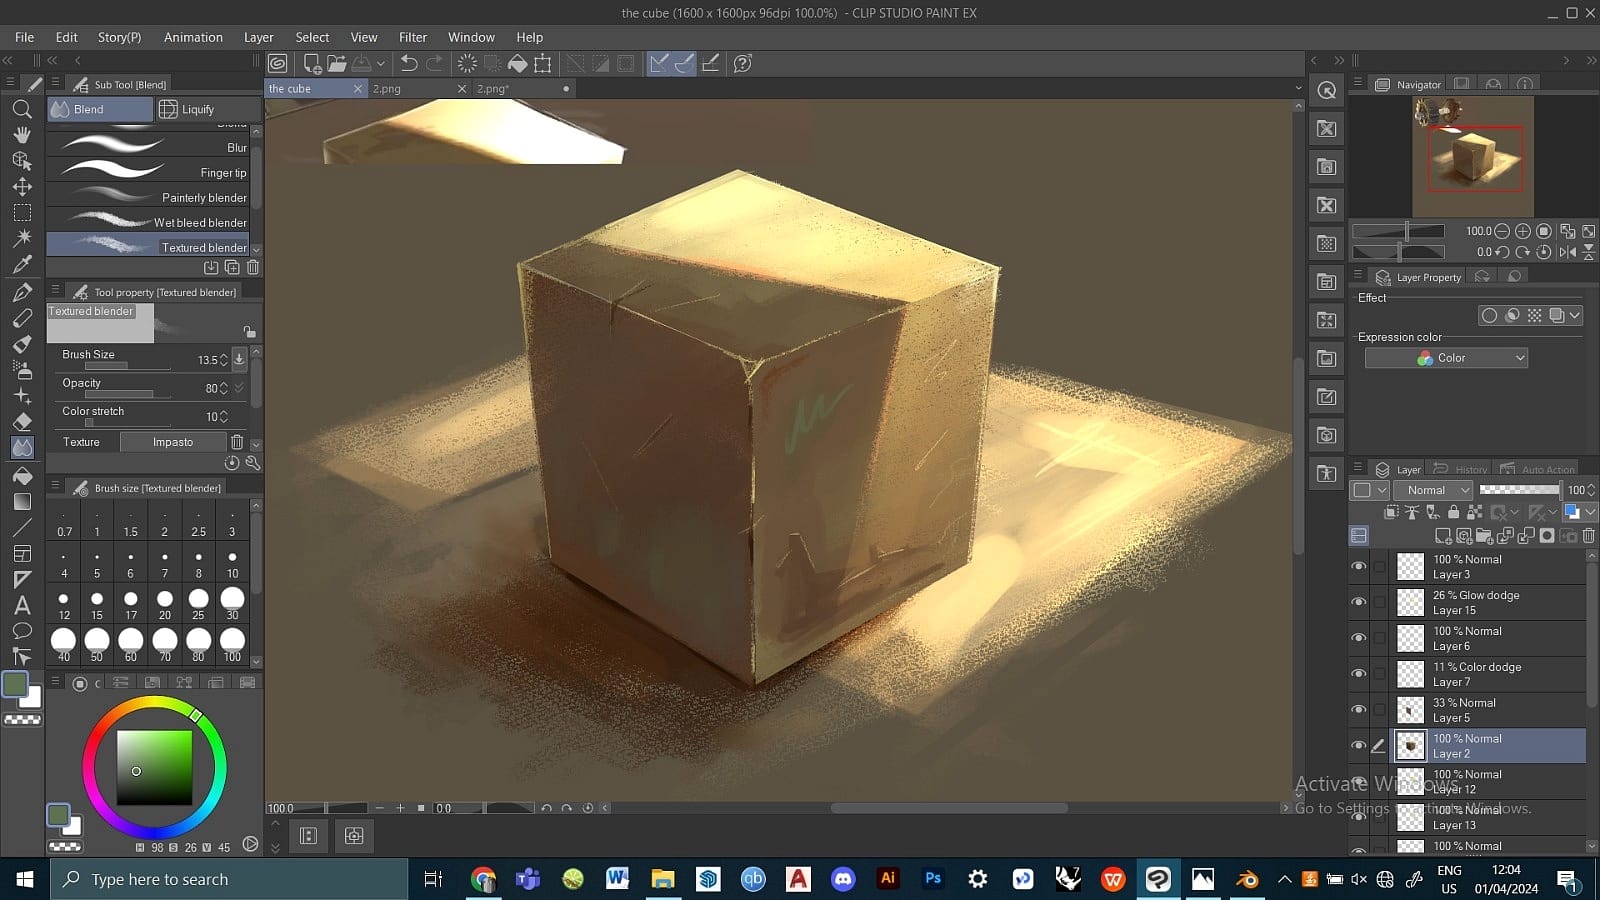This screenshot has width=1600, height=900.
Task: Select the rectangle Selection tool
Action: tap(22, 213)
